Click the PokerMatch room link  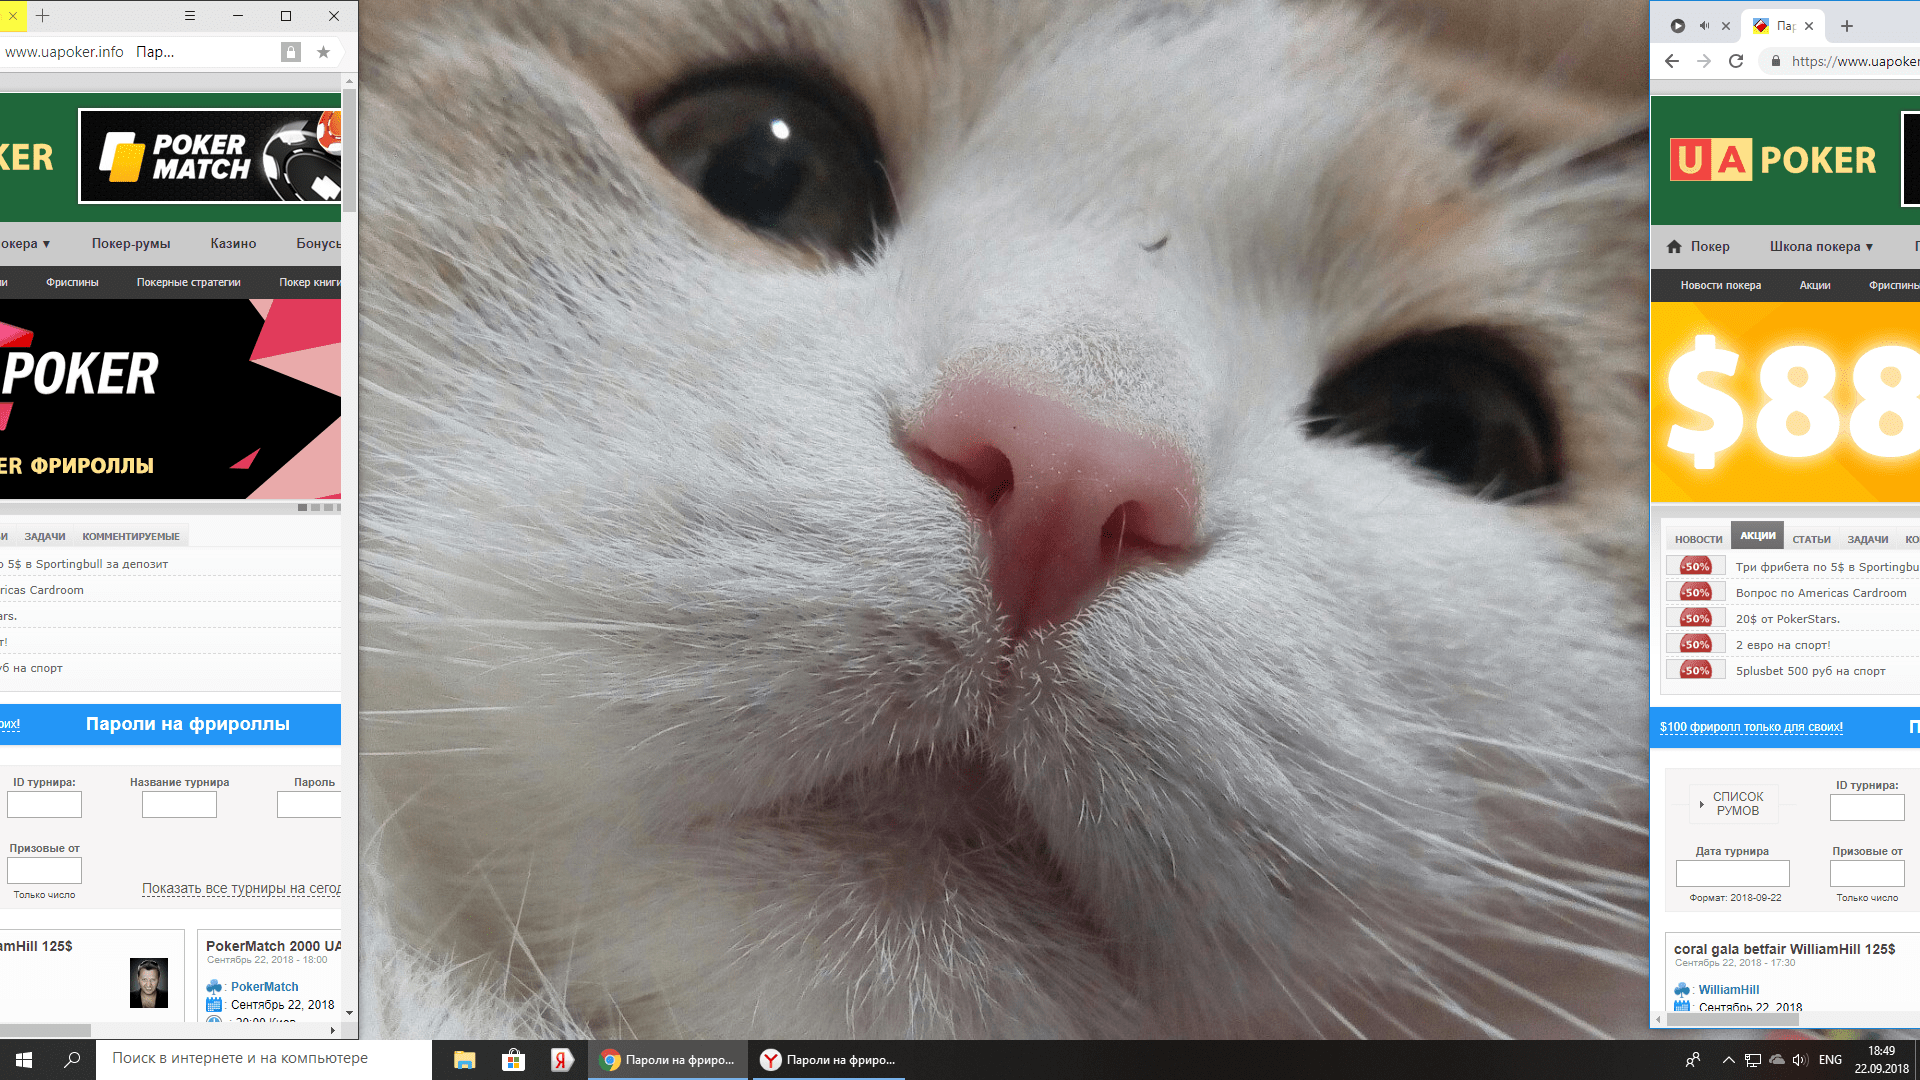264,987
